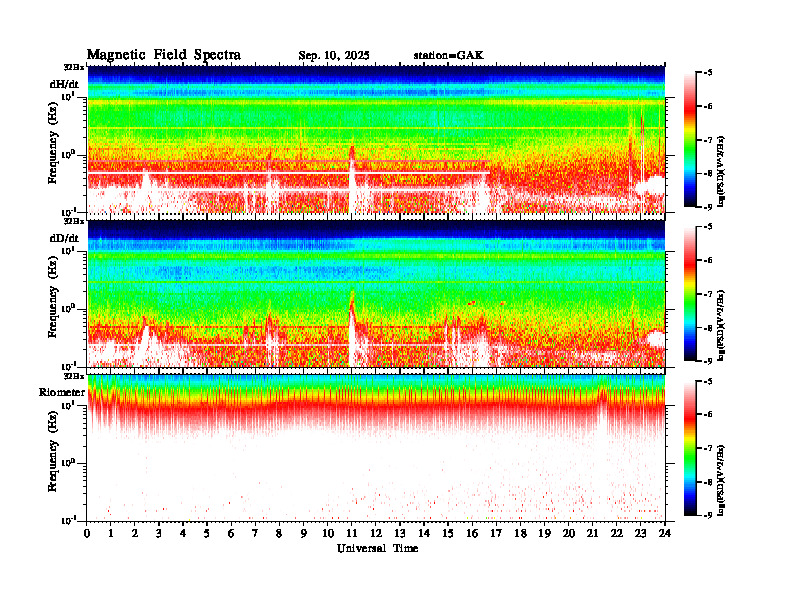The width and height of the screenshot is (792, 612).
Task: Click the "-5" value on the dH/dt color bar
Action: (708, 73)
